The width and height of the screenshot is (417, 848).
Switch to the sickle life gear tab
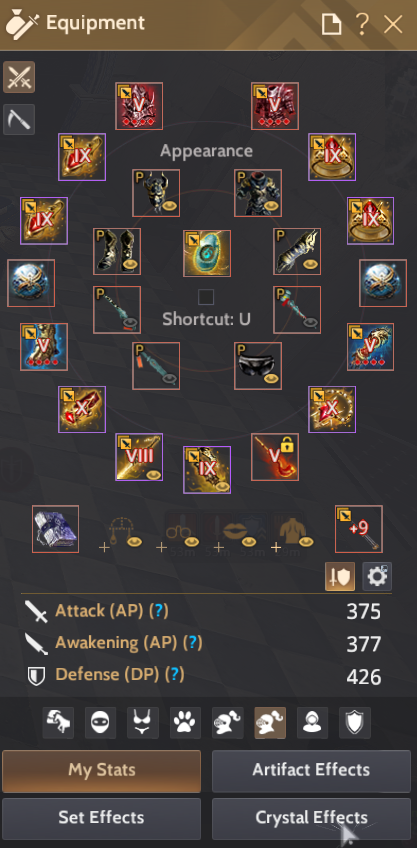19,120
